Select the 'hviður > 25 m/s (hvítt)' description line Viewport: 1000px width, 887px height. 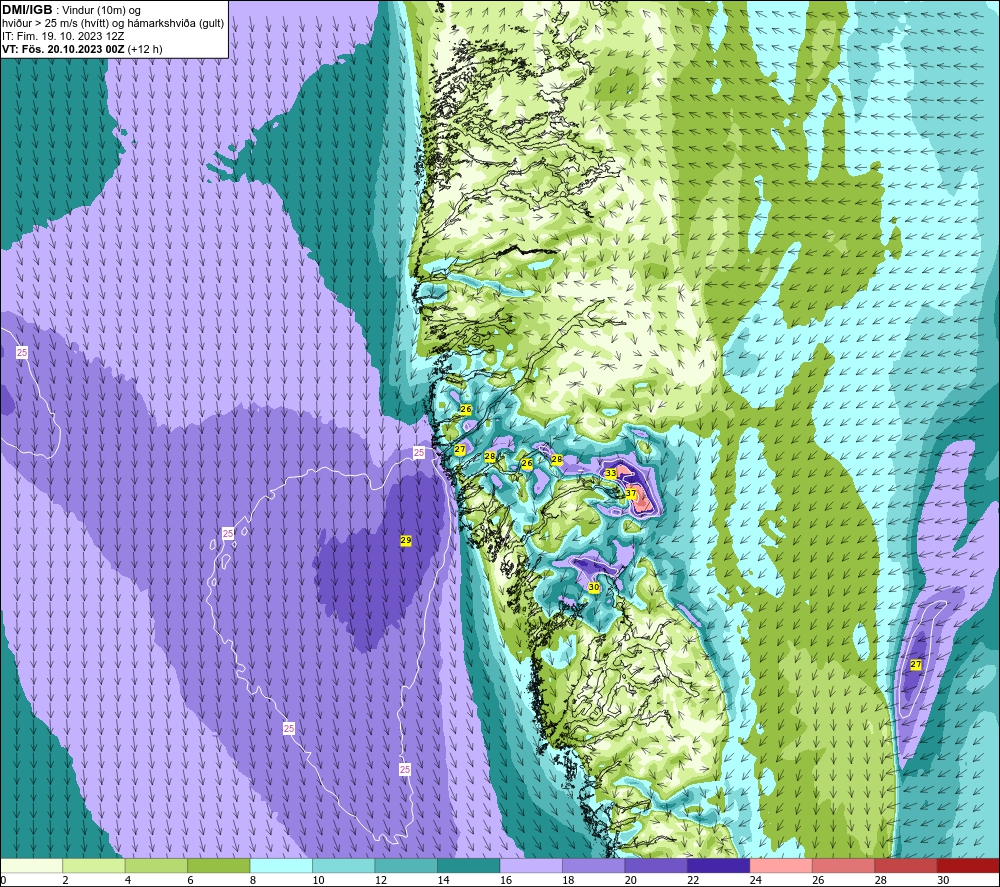[113, 24]
